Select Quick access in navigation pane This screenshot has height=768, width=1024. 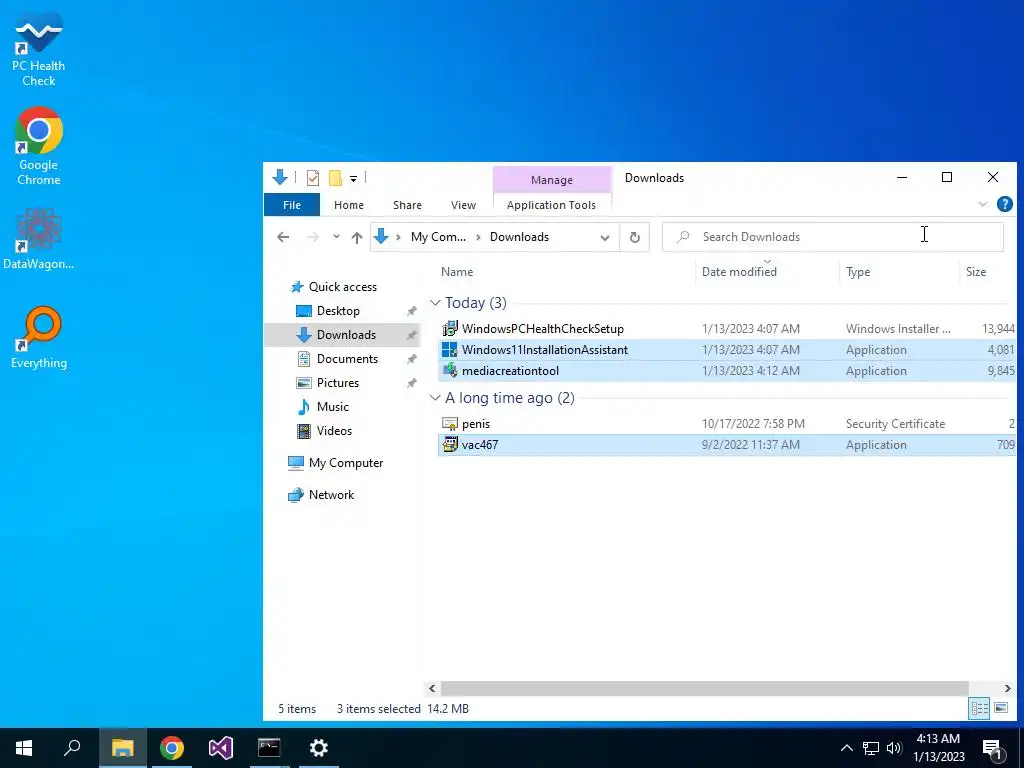pyautogui.click(x=342, y=287)
